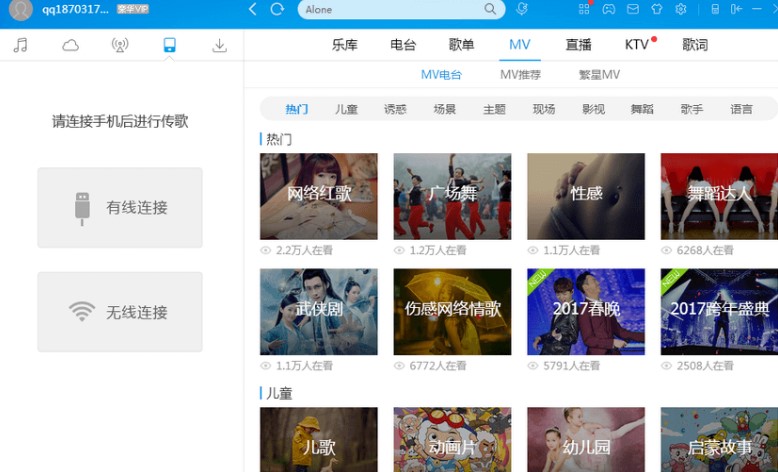Viewport: 778px width, 472px height.
Task: Open the 乐库 tab
Action: coord(345,45)
